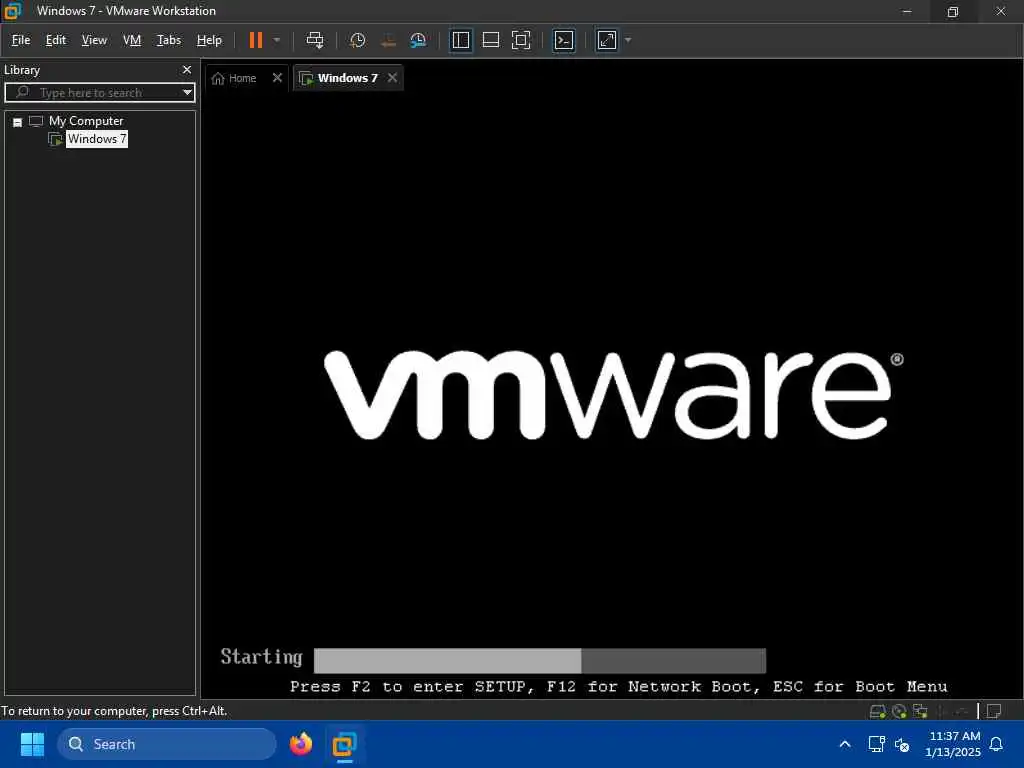Open the View menu

coord(94,40)
